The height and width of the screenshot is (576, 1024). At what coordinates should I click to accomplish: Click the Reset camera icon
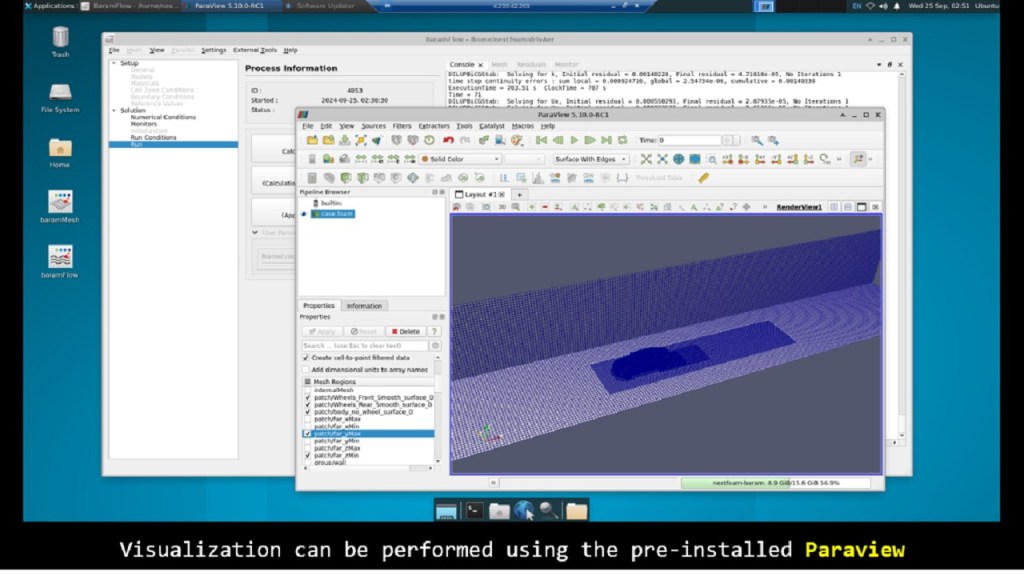coord(645,159)
